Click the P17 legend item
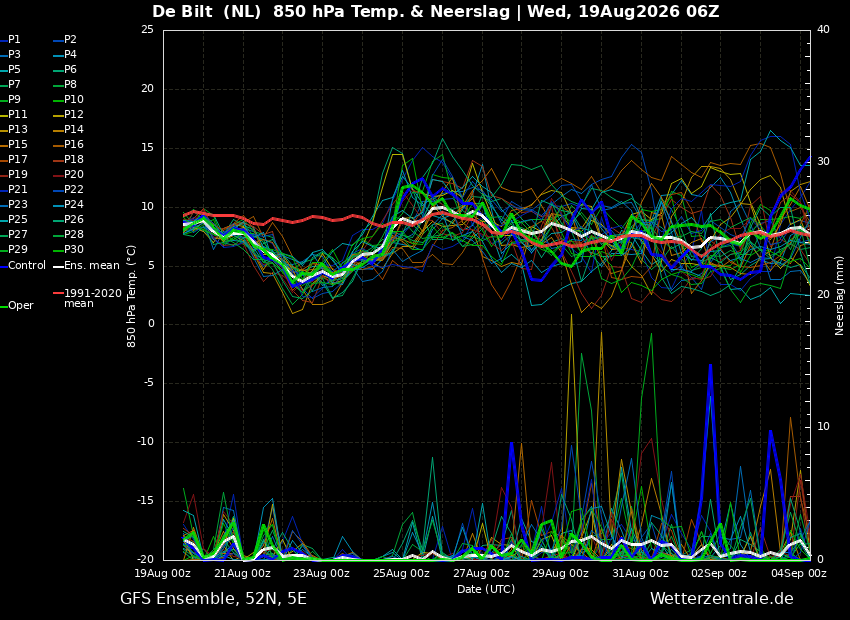 pos(14,160)
